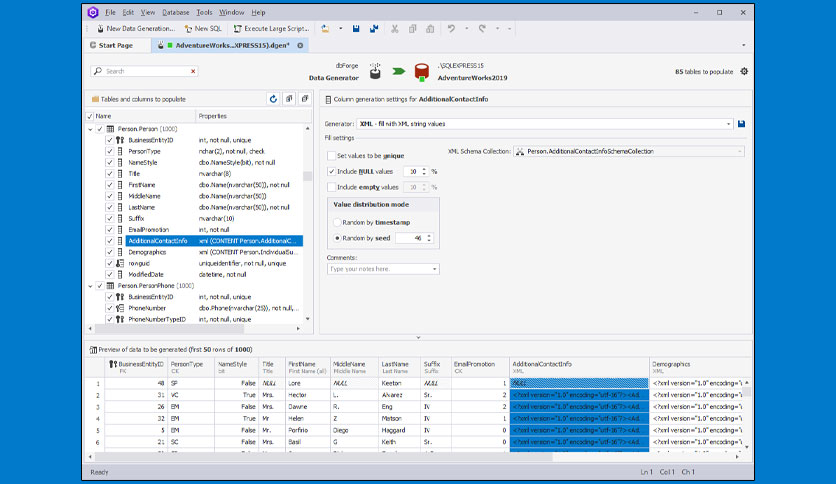
Task: Open the Window menu
Action: (x=232, y=12)
